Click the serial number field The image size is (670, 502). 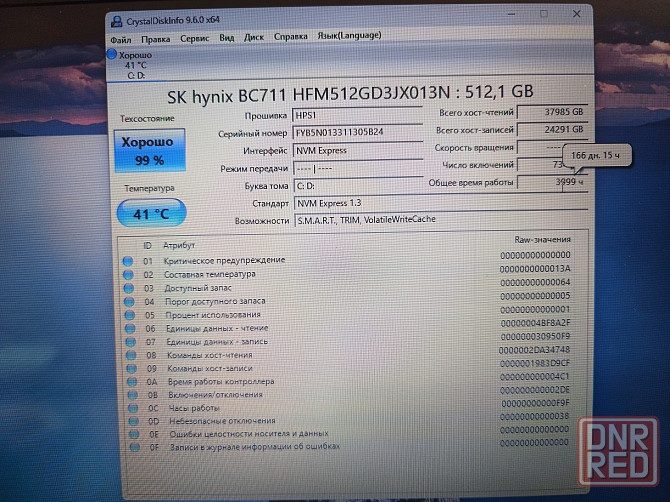click(358, 132)
